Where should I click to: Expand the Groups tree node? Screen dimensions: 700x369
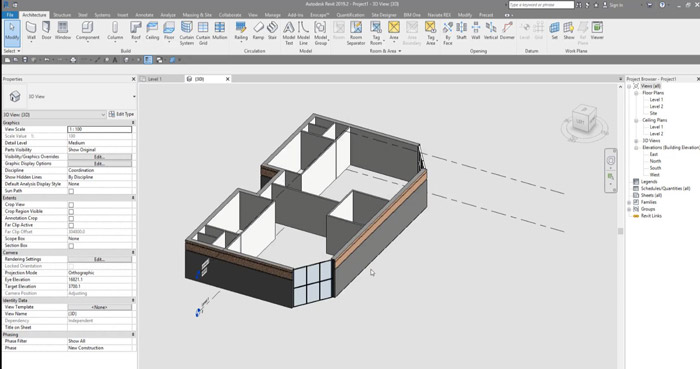point(629,209)
